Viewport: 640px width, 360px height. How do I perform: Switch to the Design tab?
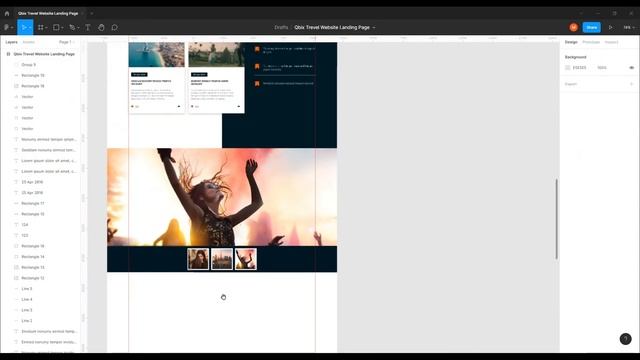tap(571, 42)
